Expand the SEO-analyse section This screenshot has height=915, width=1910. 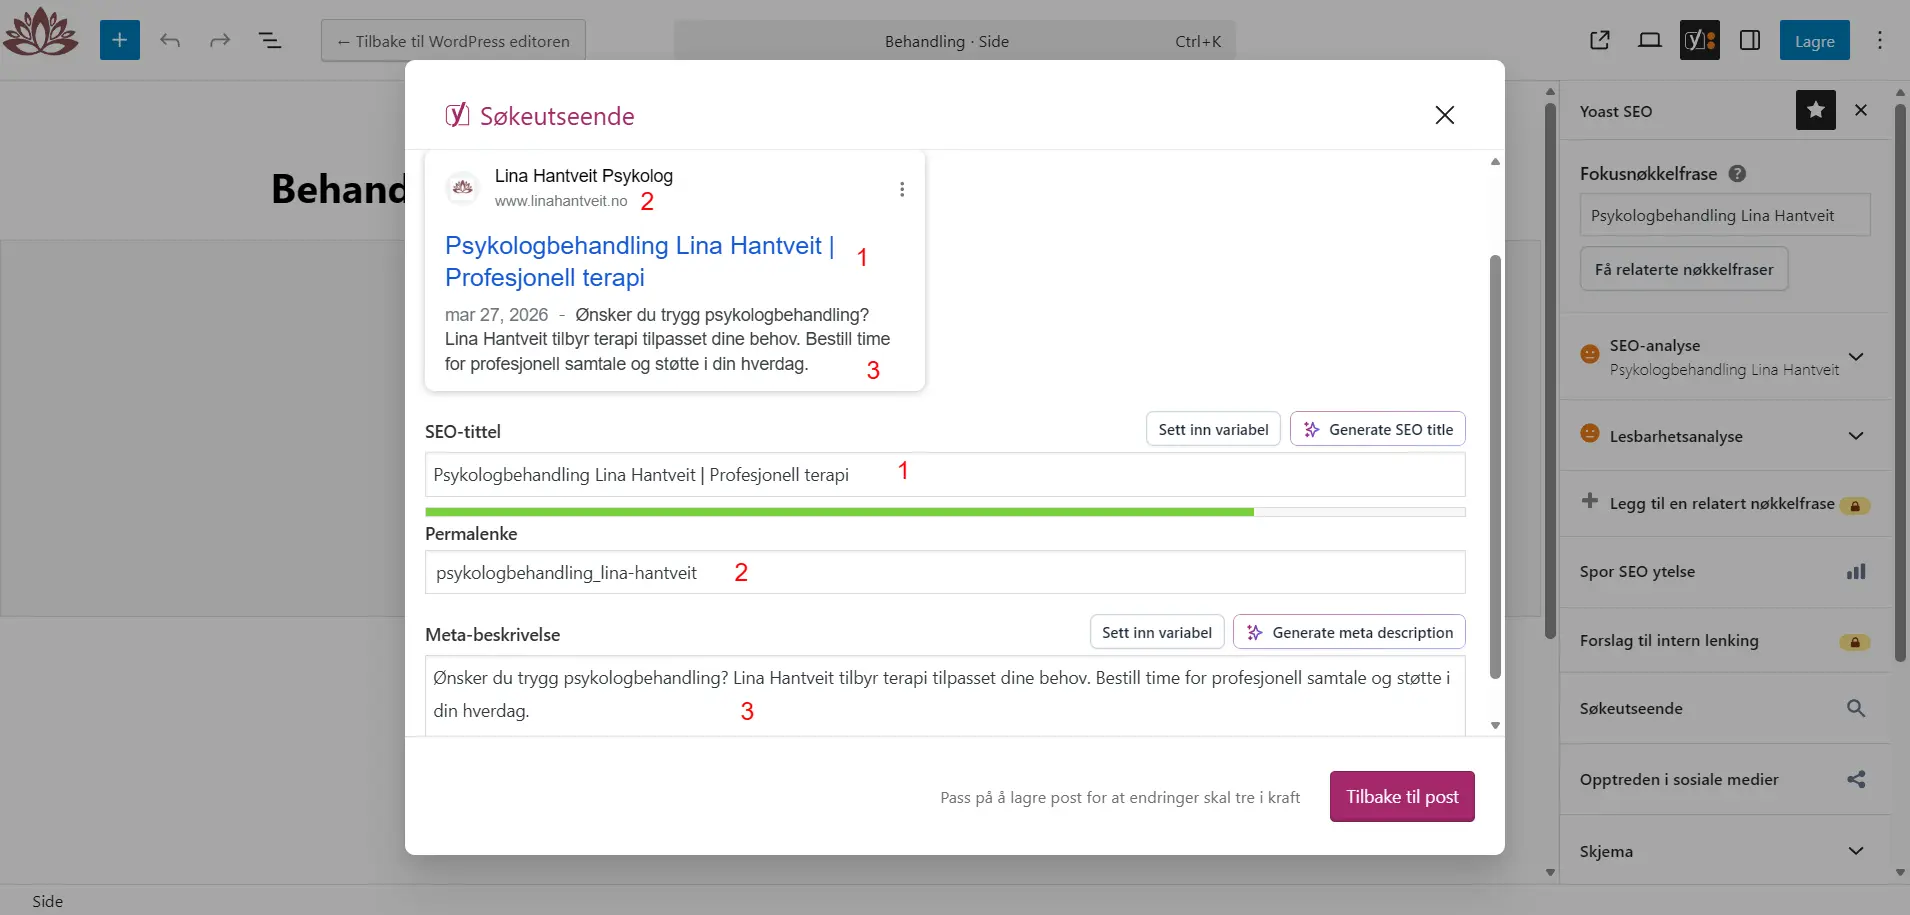pyautogui.click(x=1725, y=357)
